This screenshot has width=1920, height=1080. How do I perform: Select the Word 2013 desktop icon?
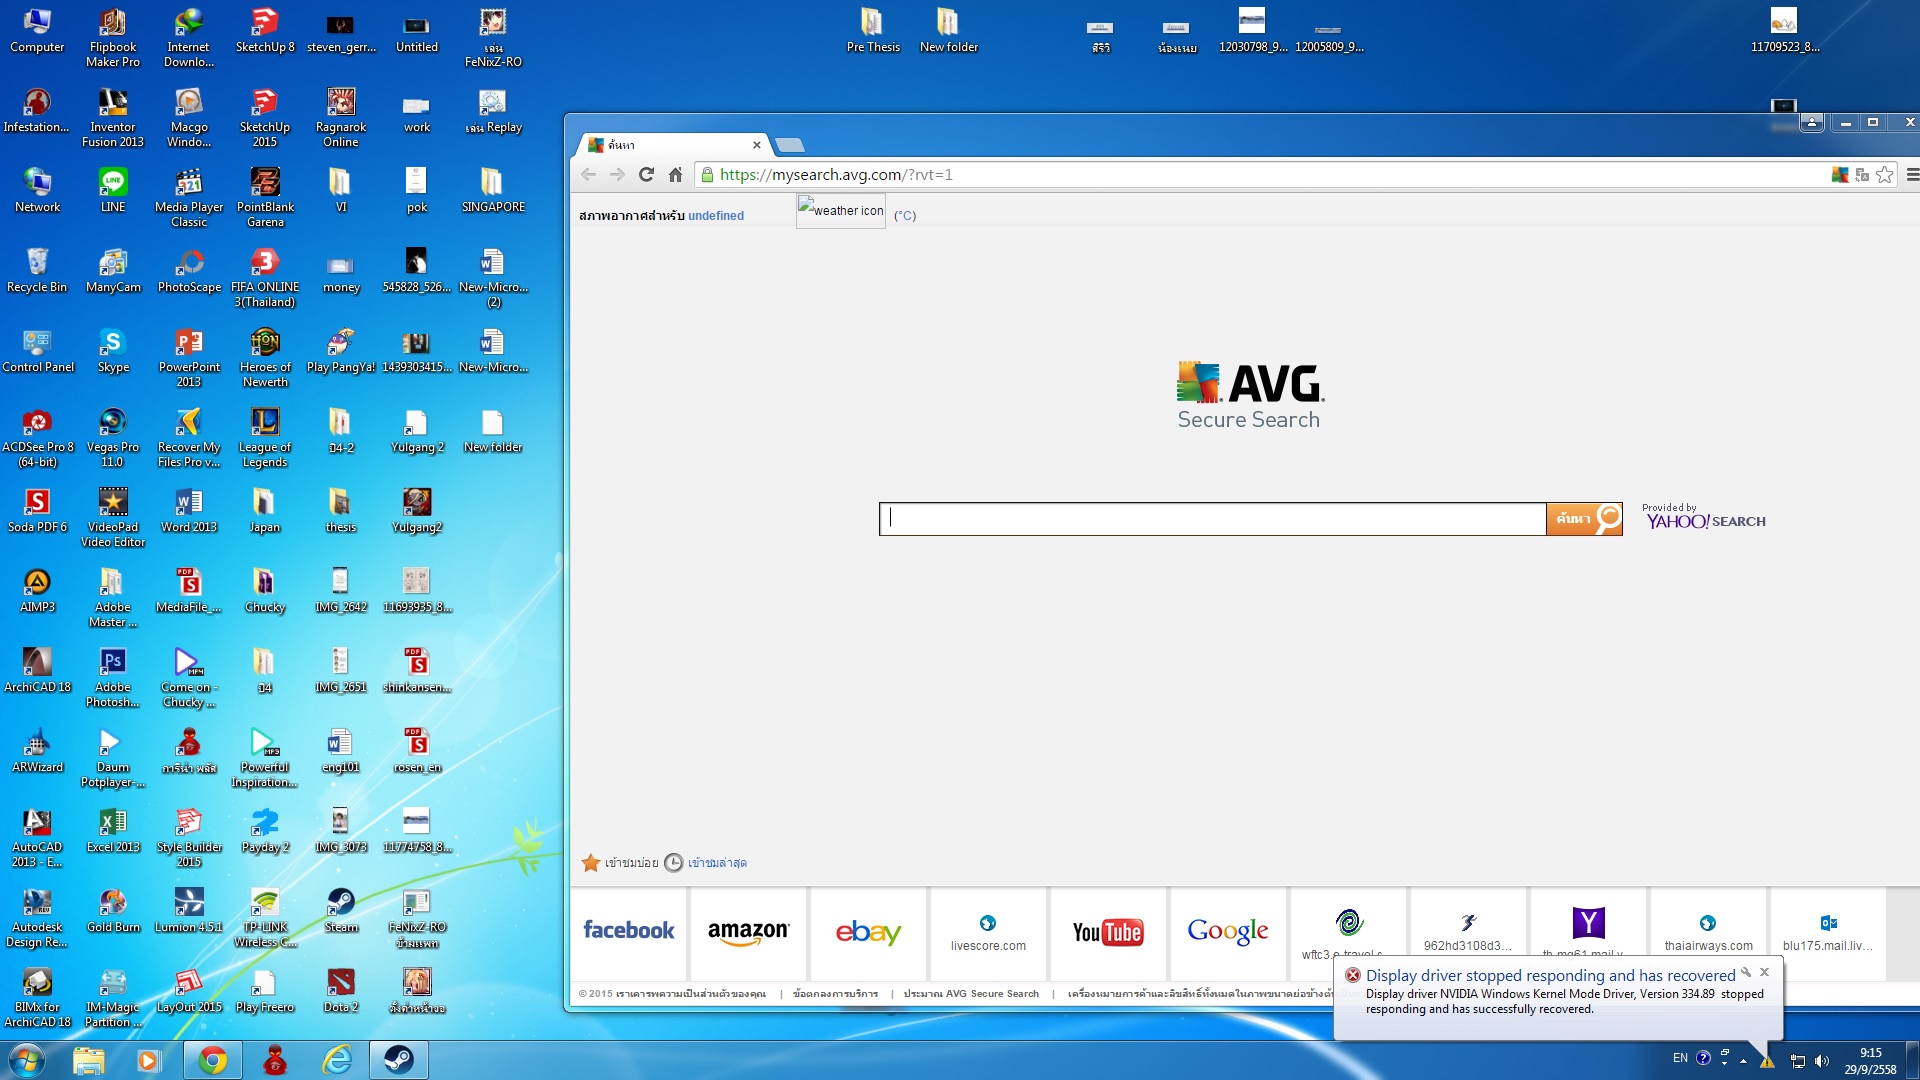click(x=189, y=510)
